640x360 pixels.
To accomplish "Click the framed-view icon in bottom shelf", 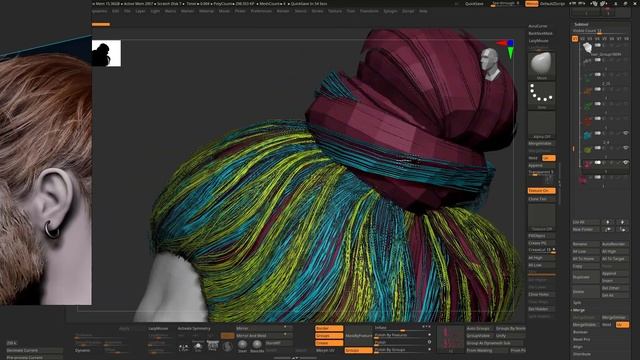I will tap(213, 346).
